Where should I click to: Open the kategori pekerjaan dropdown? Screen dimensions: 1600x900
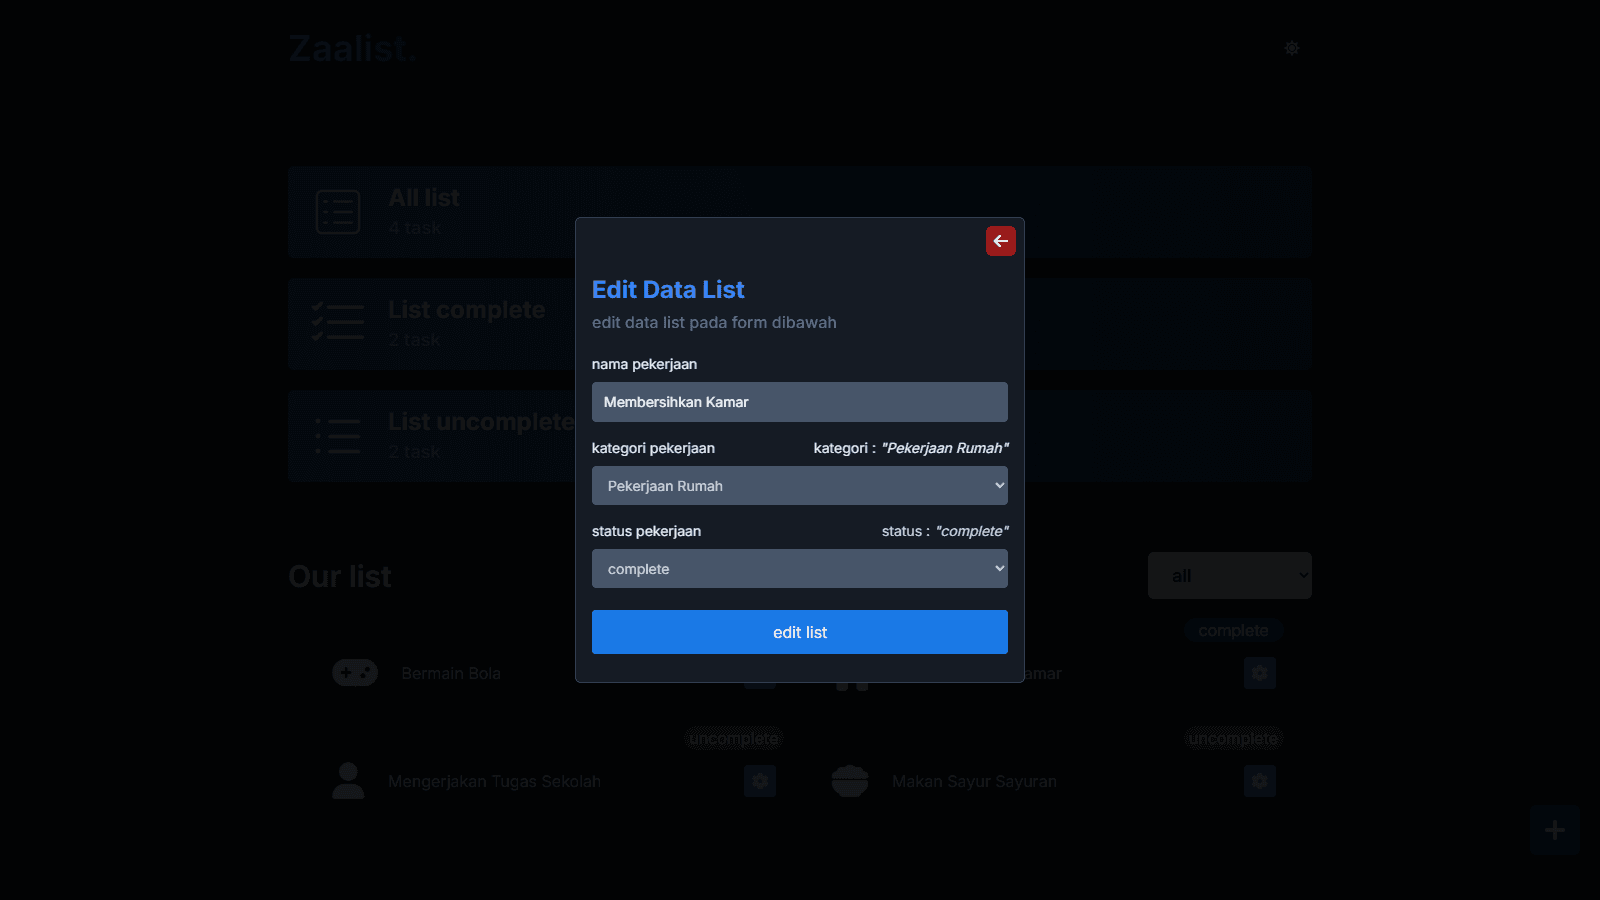[x=799, y=485]
